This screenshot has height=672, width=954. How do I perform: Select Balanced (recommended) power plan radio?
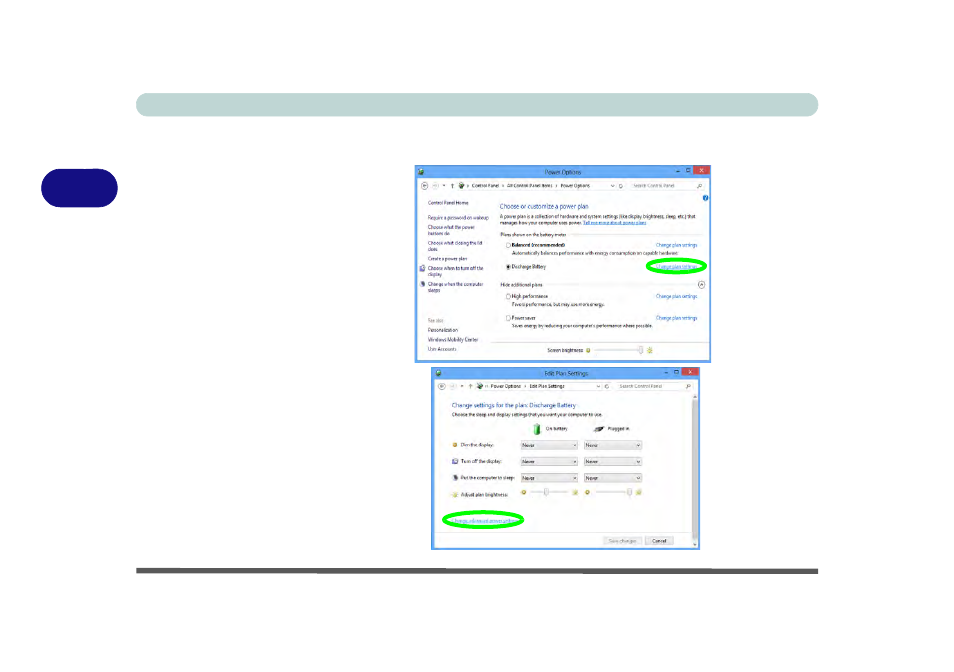tap(508, 246)
